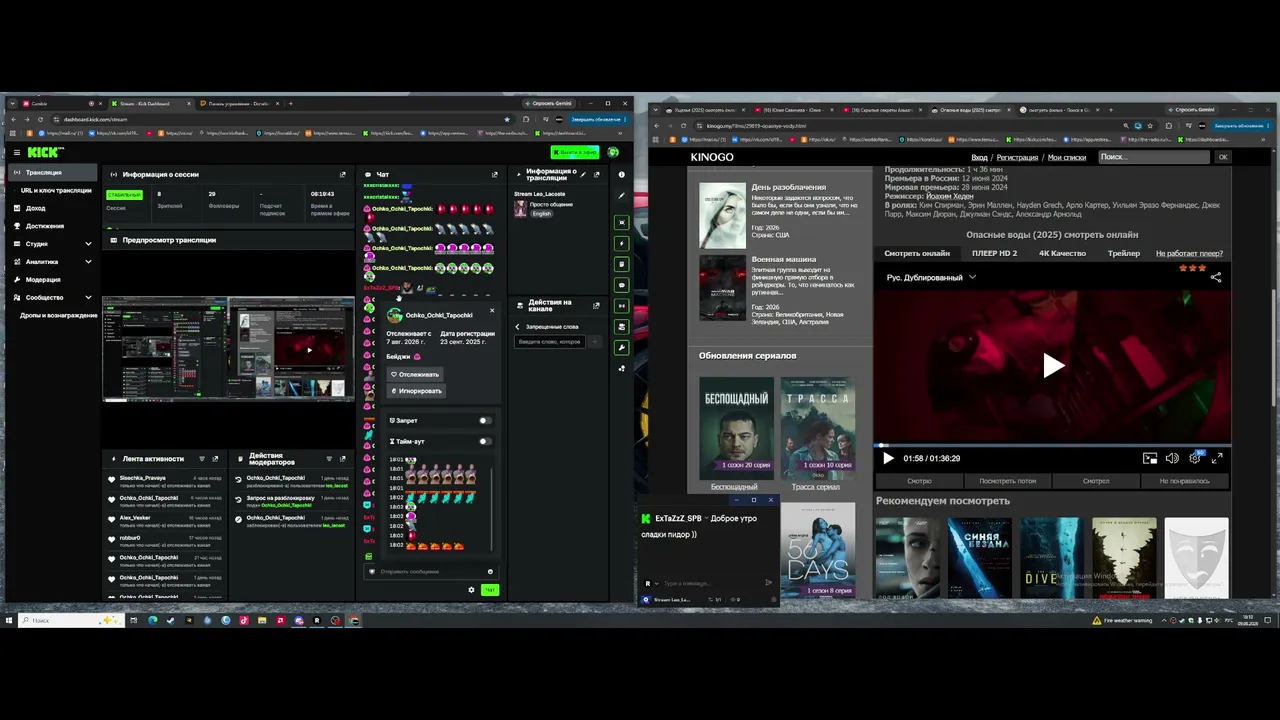Click the info icon in right sidebar

pyautogui.click(x=622, y=174)
